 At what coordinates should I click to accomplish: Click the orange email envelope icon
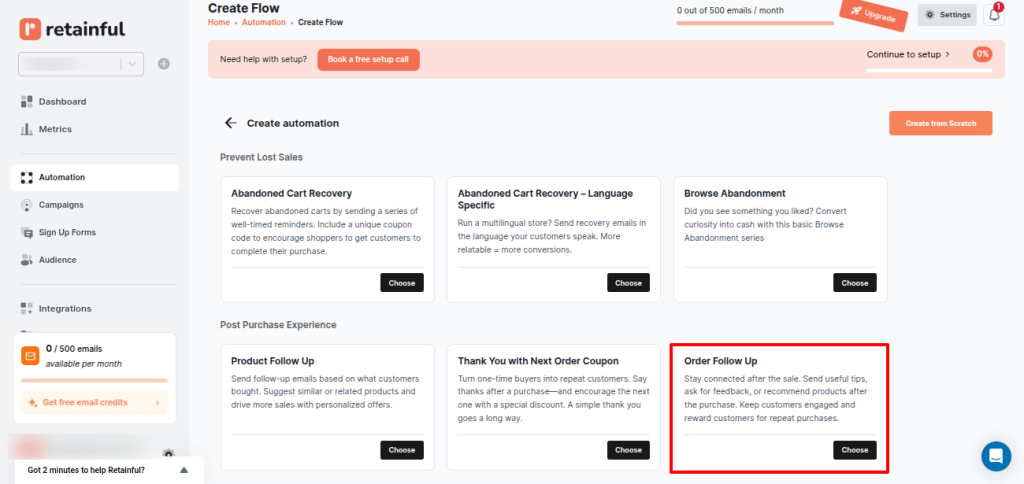coord(30,356)
